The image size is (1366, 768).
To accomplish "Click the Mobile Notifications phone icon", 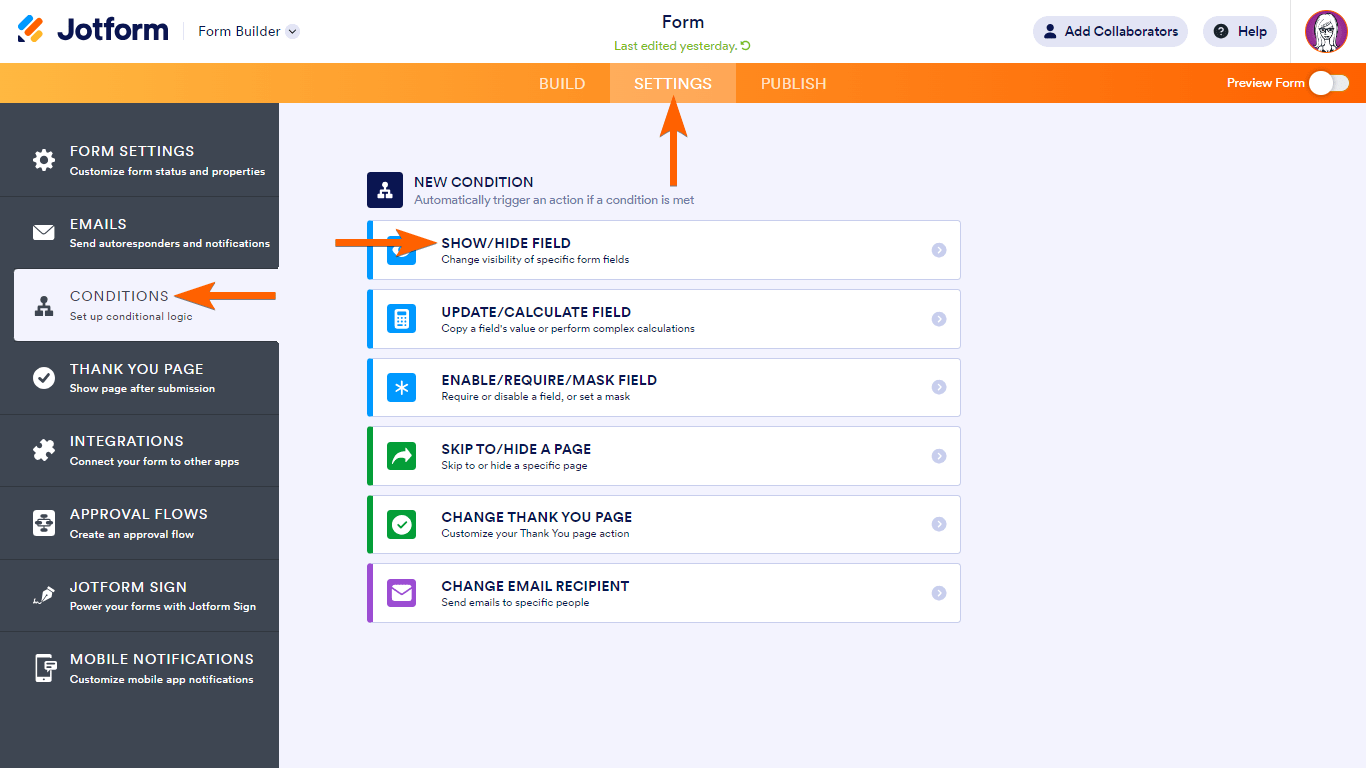I will pos(44,668).
